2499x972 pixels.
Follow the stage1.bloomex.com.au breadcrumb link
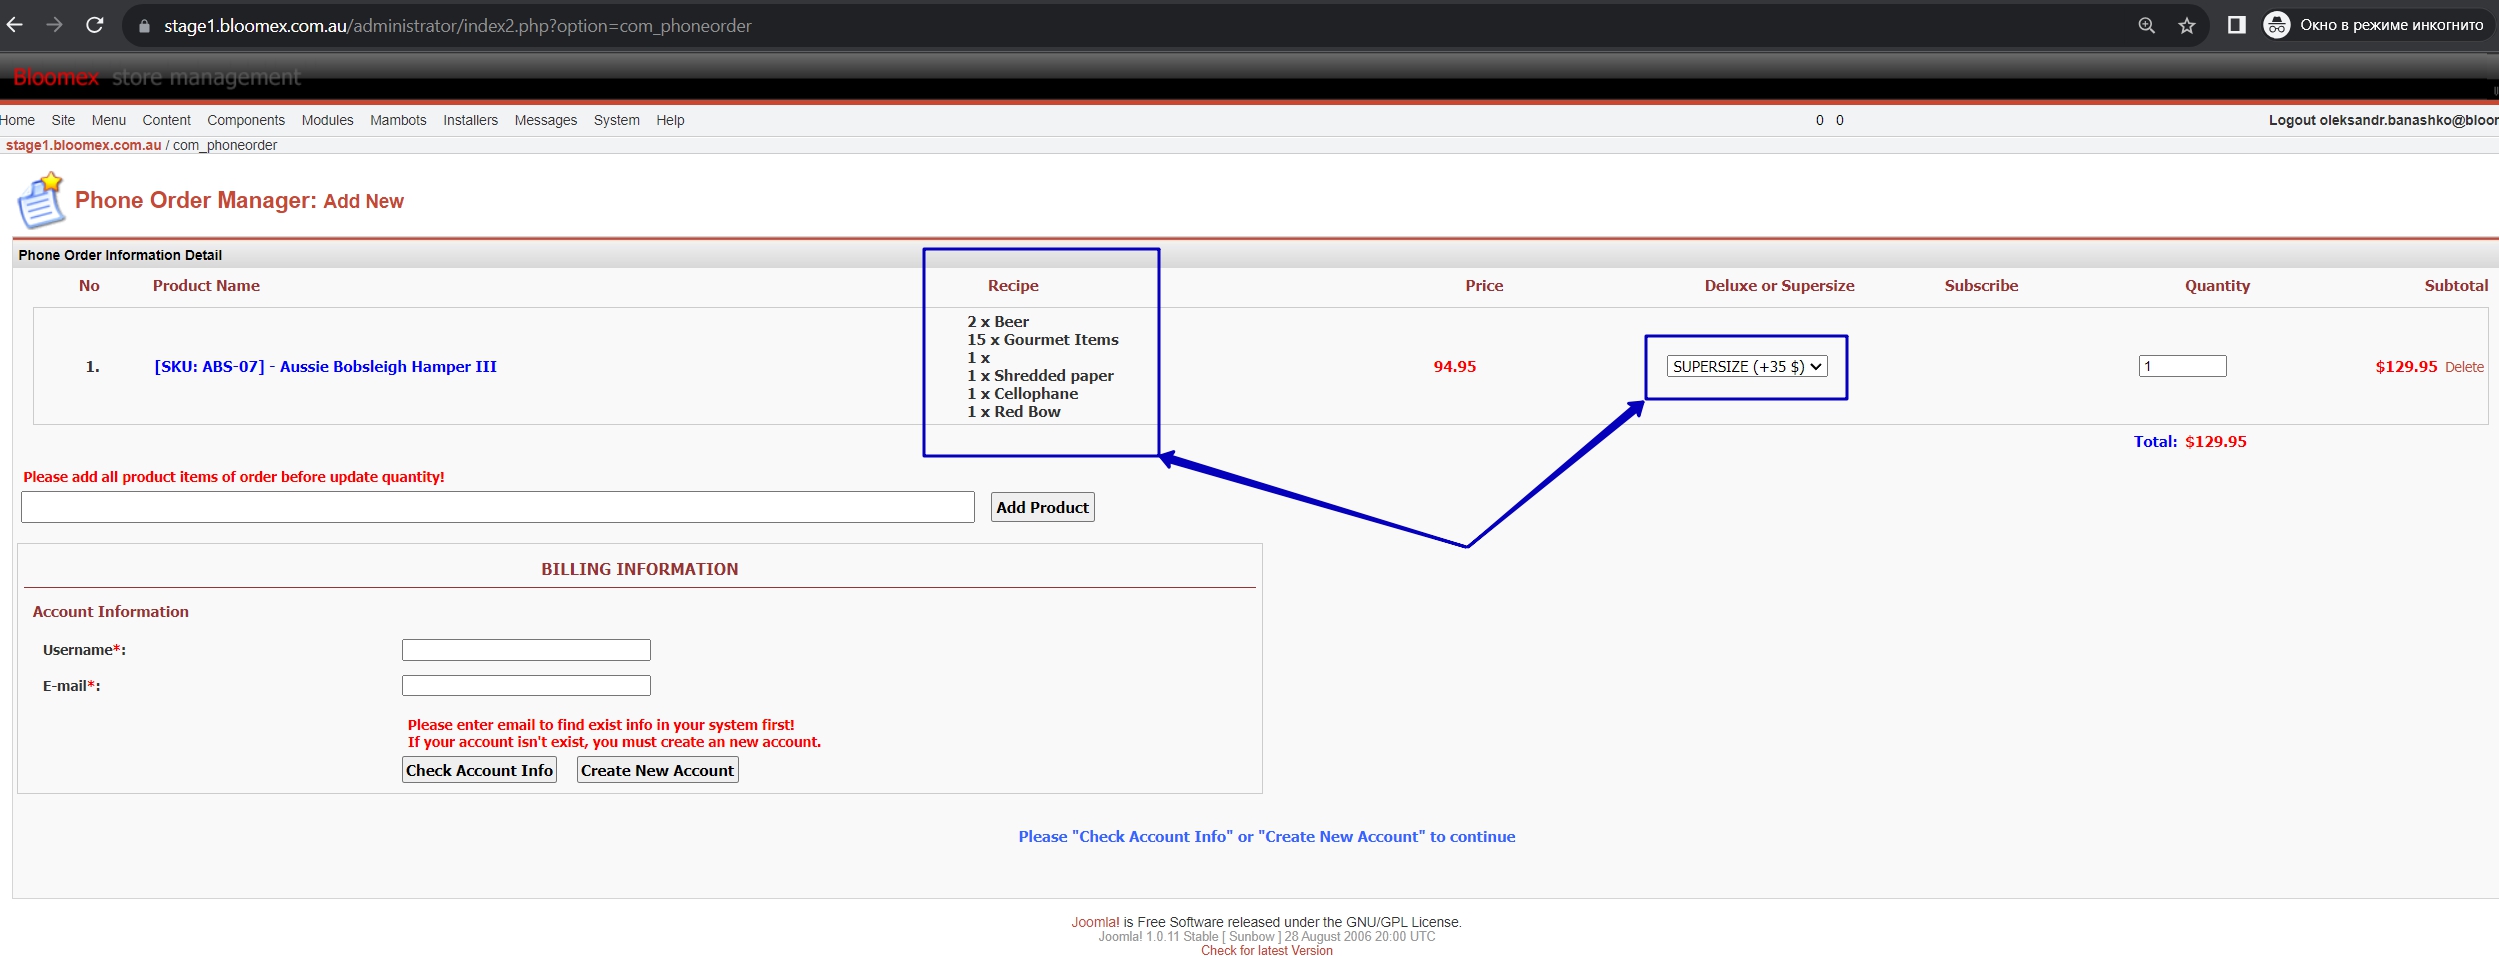click(83, 145)
